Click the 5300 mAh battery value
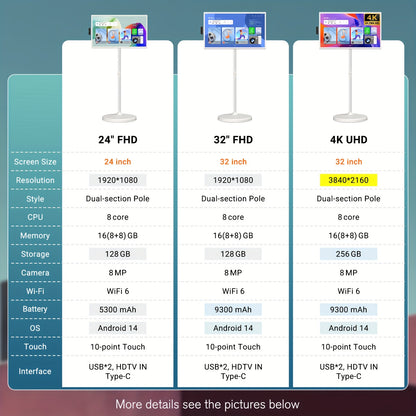Viewport: 416px width, 416px height. coord(118,309)
